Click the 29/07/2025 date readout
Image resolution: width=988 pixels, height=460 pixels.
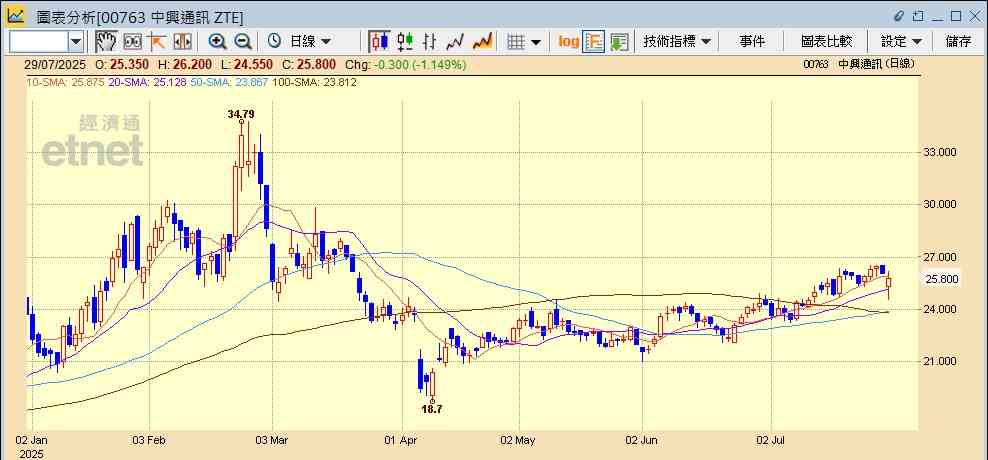54,64
